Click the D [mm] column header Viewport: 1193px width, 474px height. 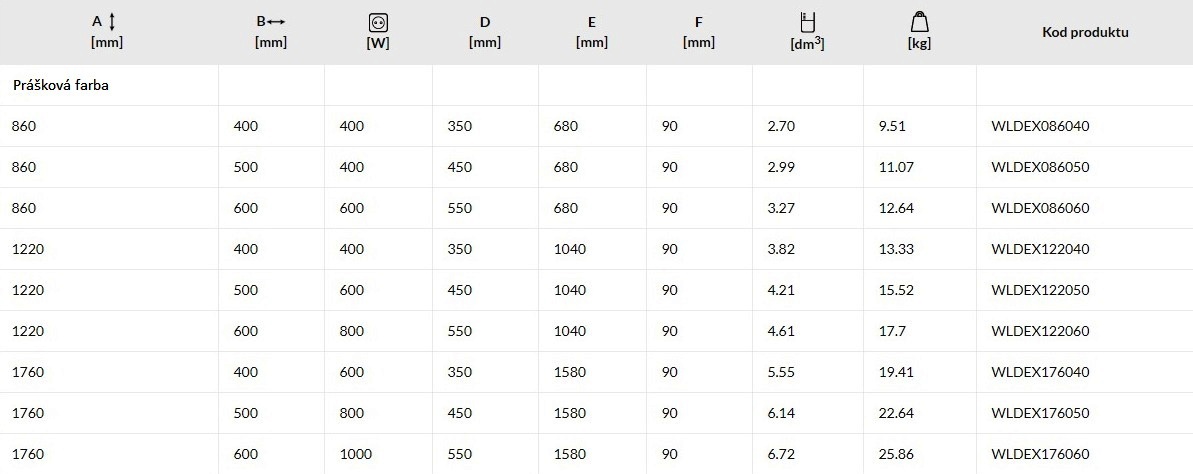485,32
